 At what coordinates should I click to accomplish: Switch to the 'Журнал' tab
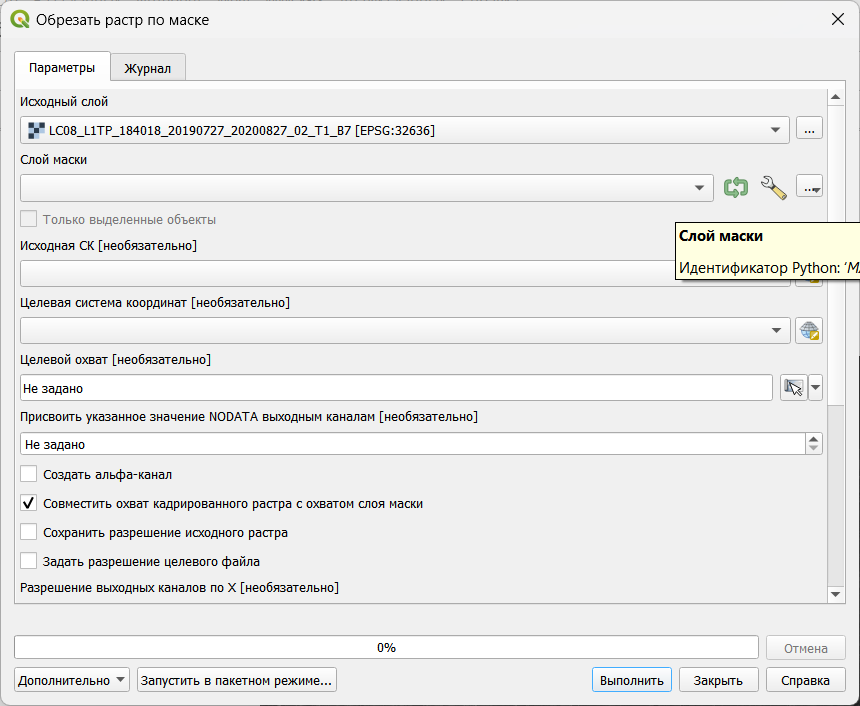147,69
